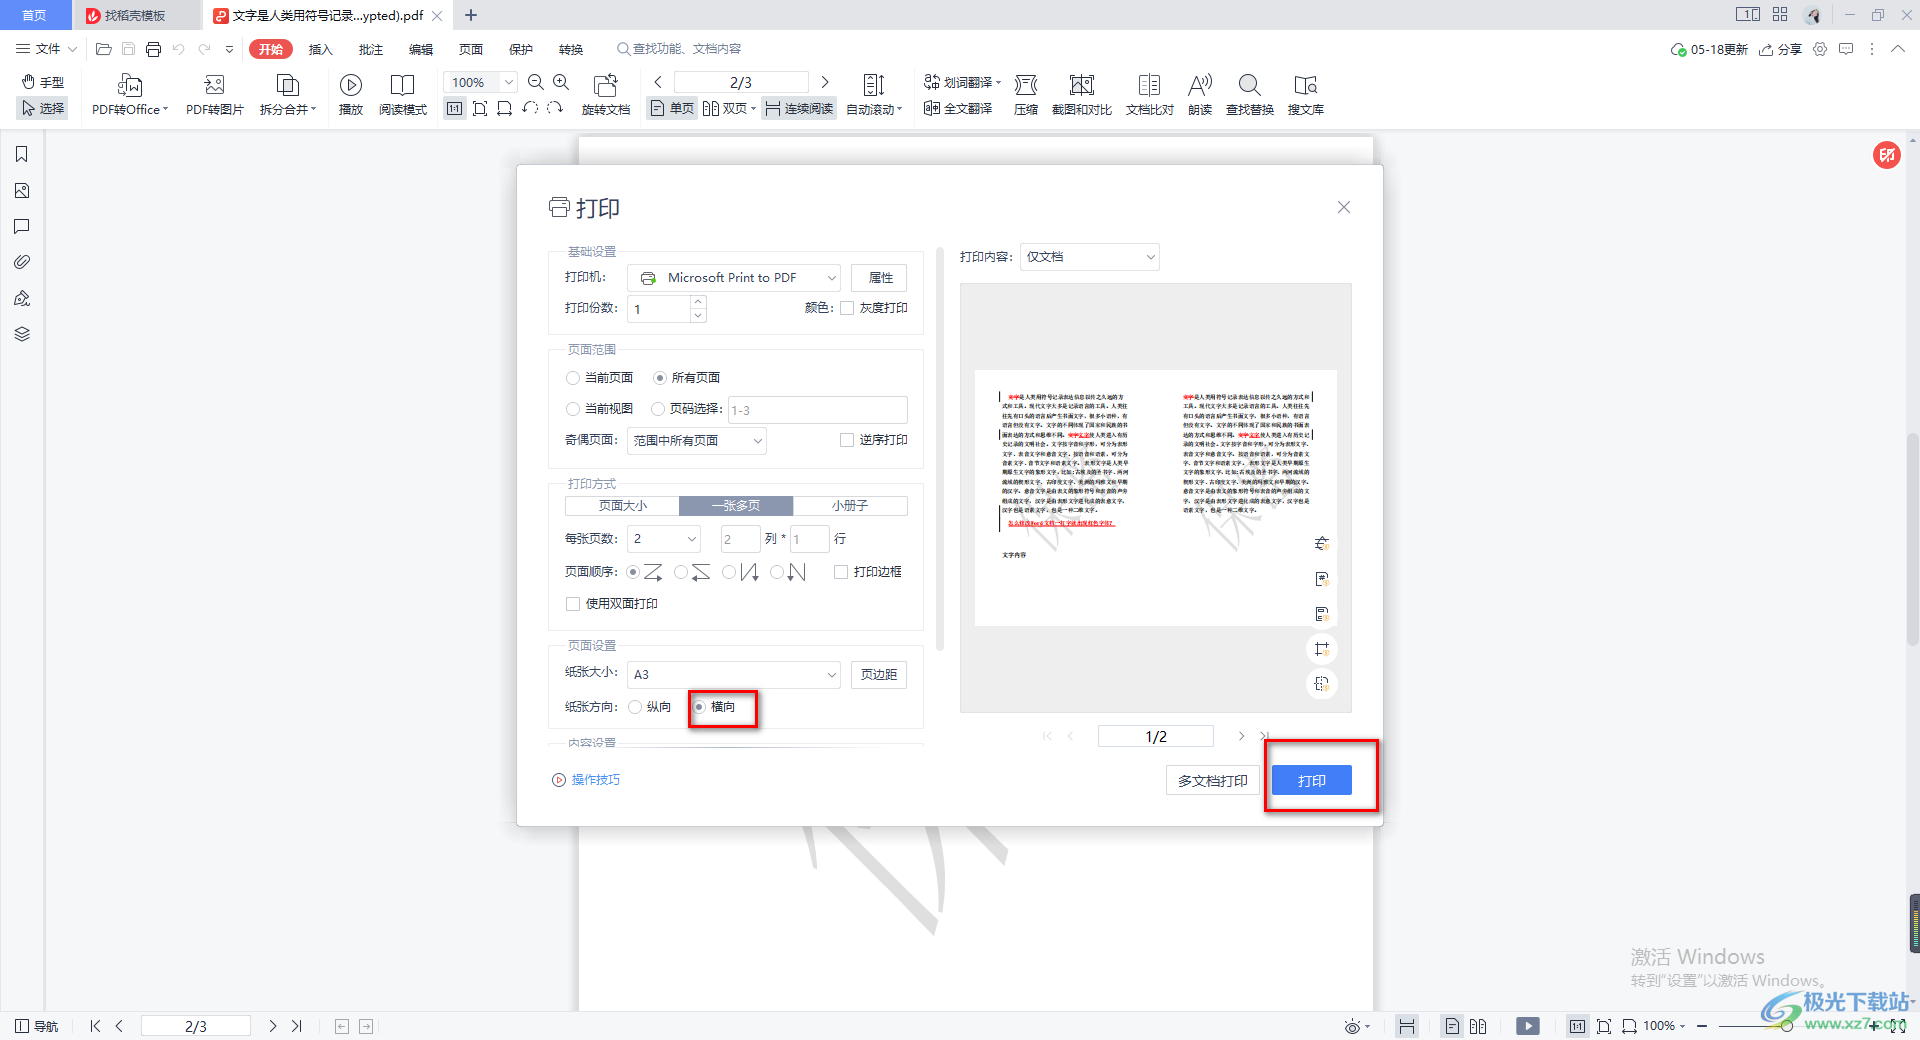Viewport: 1920px width, 1040px height.
Task: Click the 页边距 margins button
Action: [879, 675]
